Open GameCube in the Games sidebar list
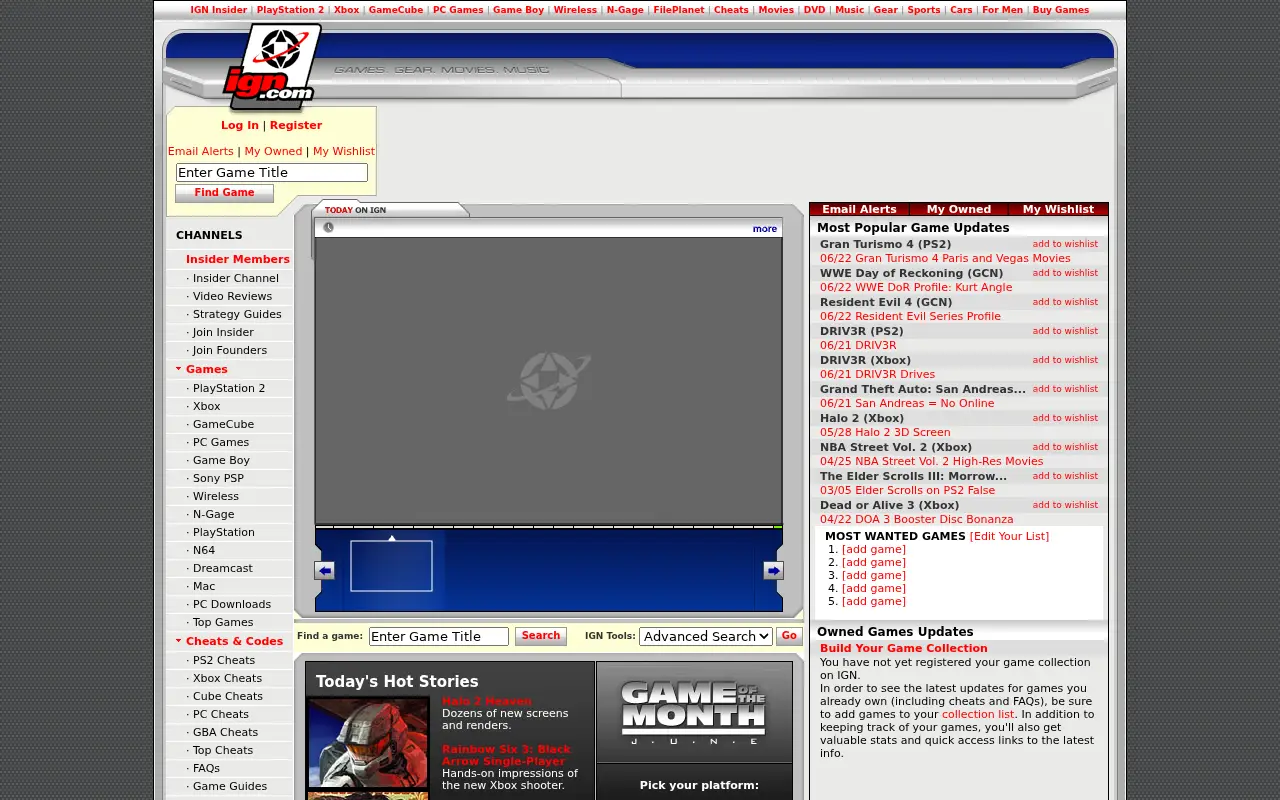 coord(223,424)
